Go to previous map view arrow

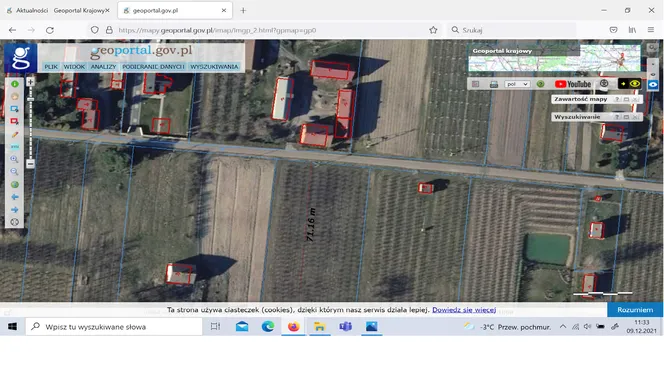click(x=14, y=197)
